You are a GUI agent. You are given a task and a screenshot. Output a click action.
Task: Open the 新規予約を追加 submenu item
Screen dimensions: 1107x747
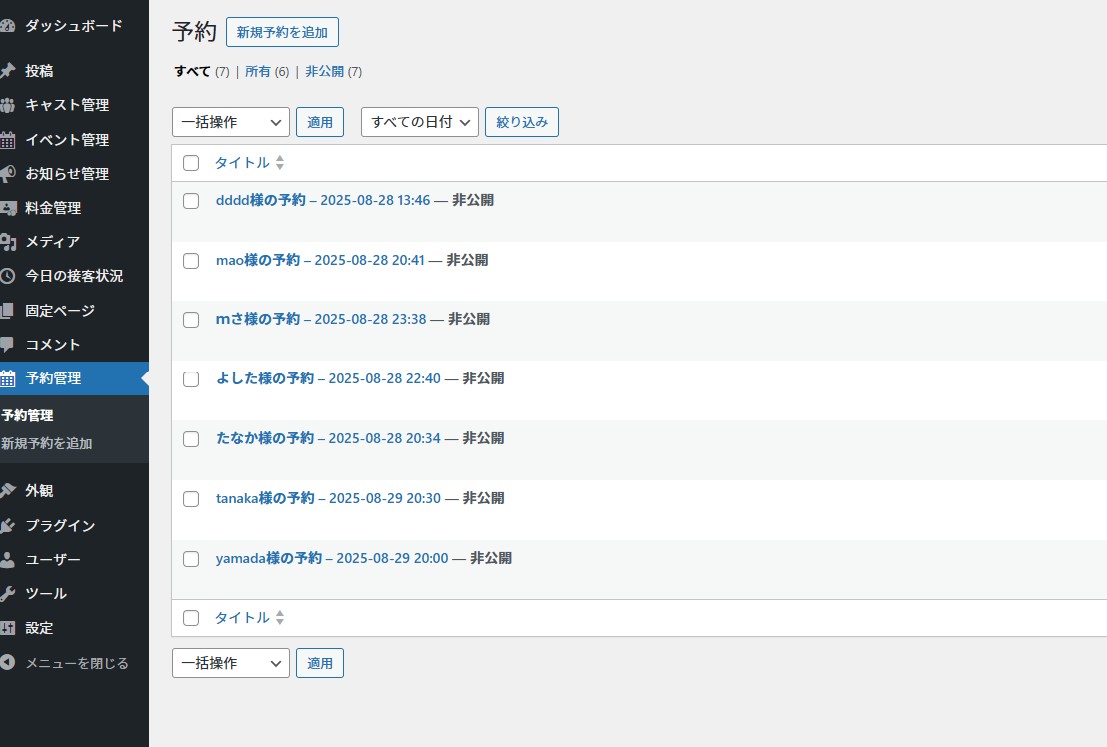tap(47, 443)
